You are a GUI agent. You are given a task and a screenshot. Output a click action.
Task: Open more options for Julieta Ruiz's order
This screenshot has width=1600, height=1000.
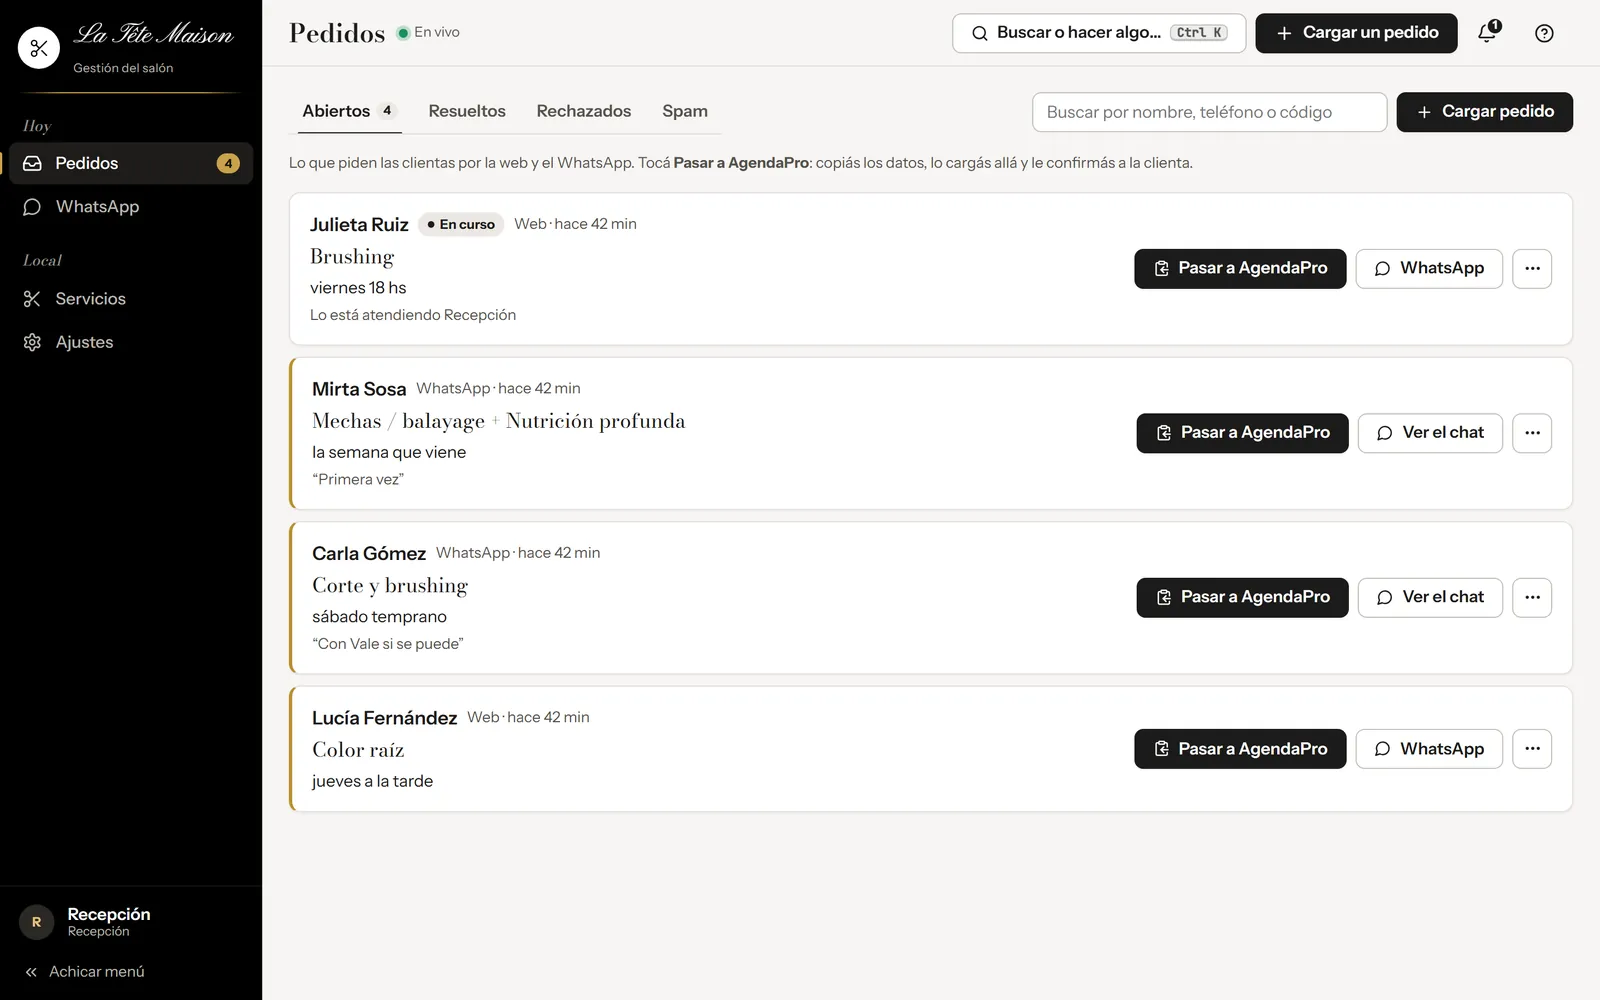(1532, 268)
